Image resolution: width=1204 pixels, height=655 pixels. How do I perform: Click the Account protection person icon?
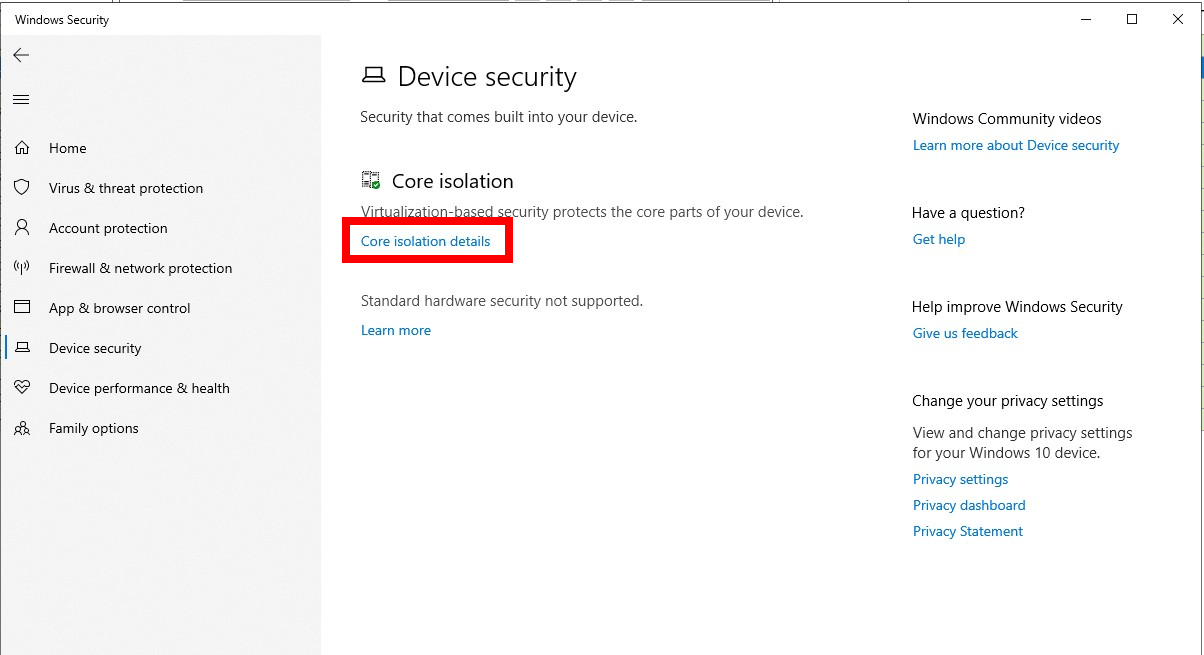point(22,228)
